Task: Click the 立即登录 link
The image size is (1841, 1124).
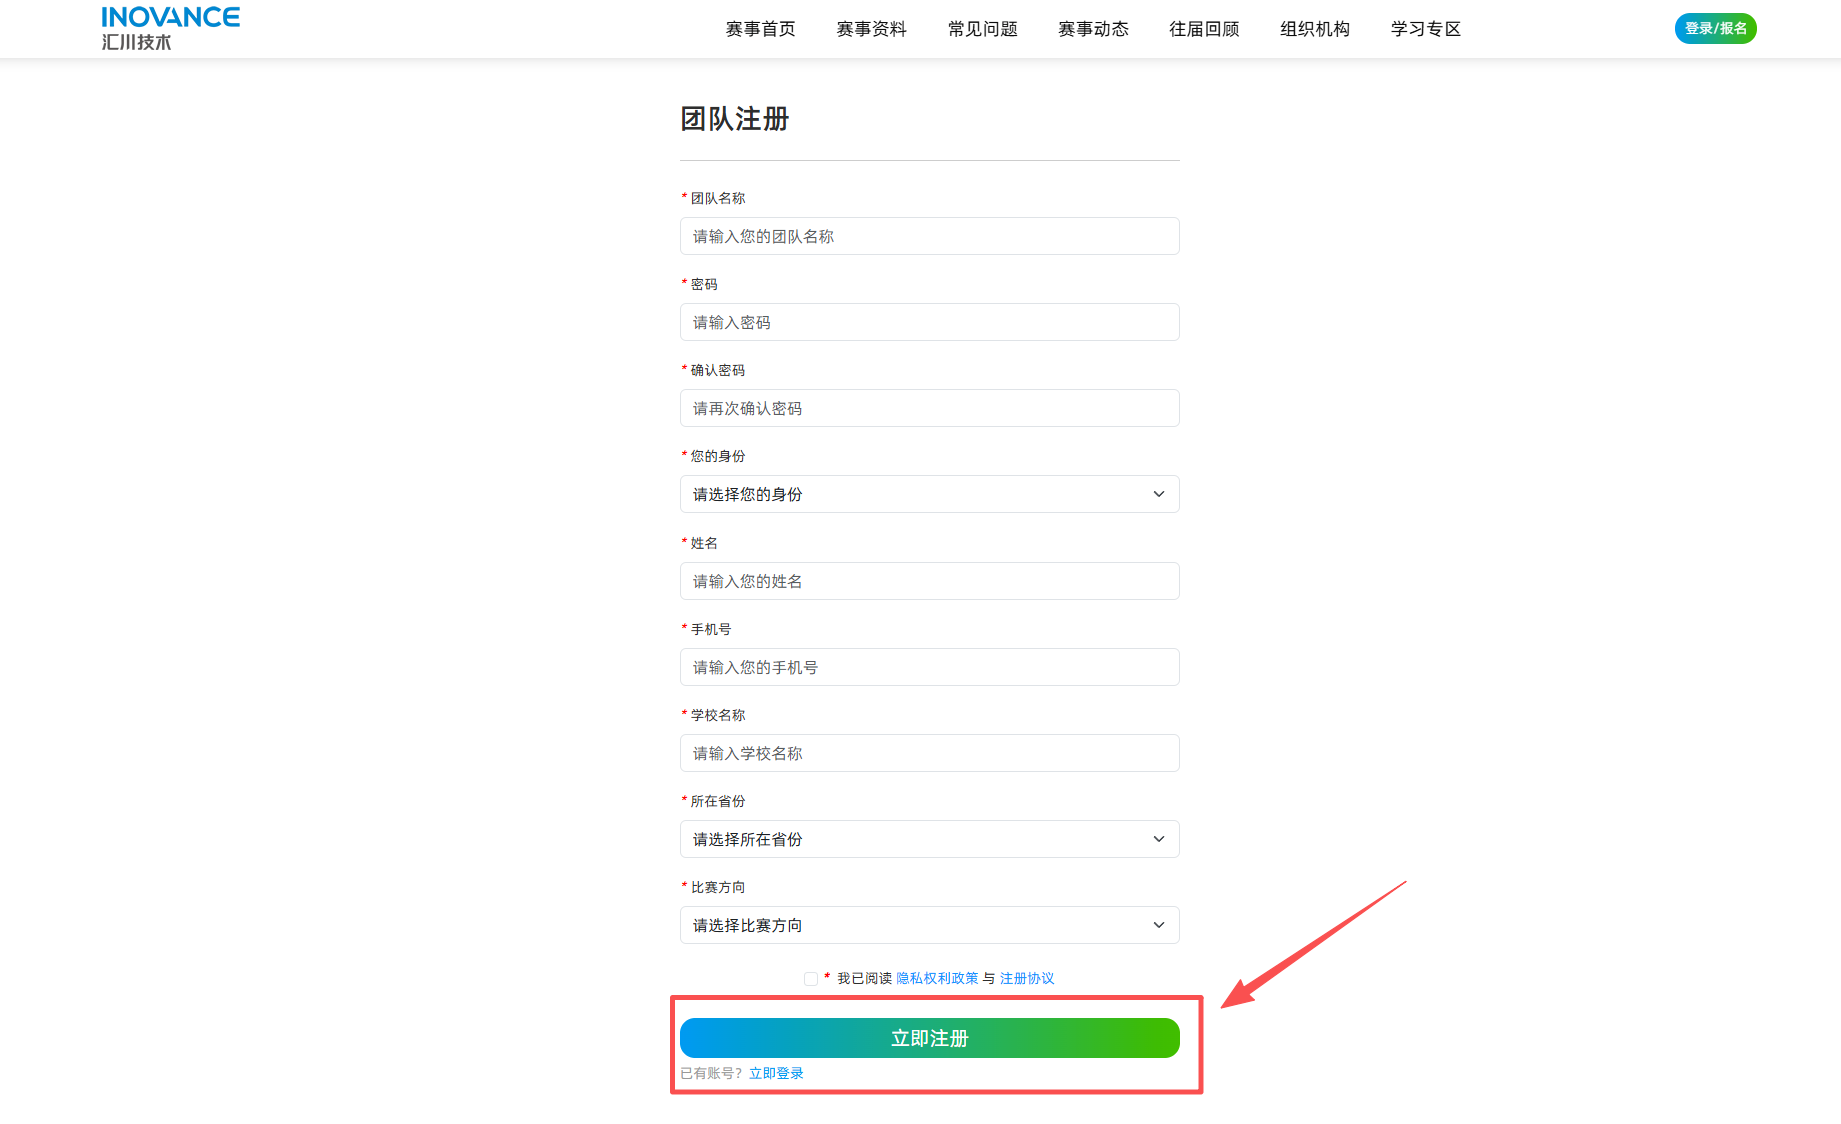Action: tap(776, 1073)
